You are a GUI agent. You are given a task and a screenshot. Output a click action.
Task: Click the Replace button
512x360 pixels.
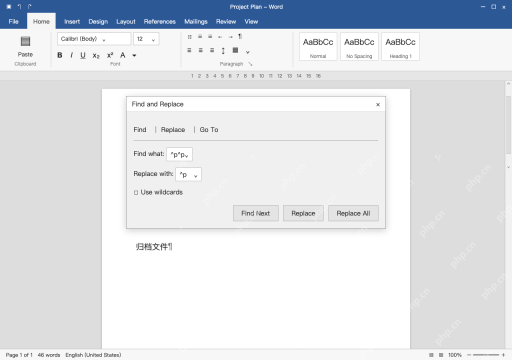point(303,213)
